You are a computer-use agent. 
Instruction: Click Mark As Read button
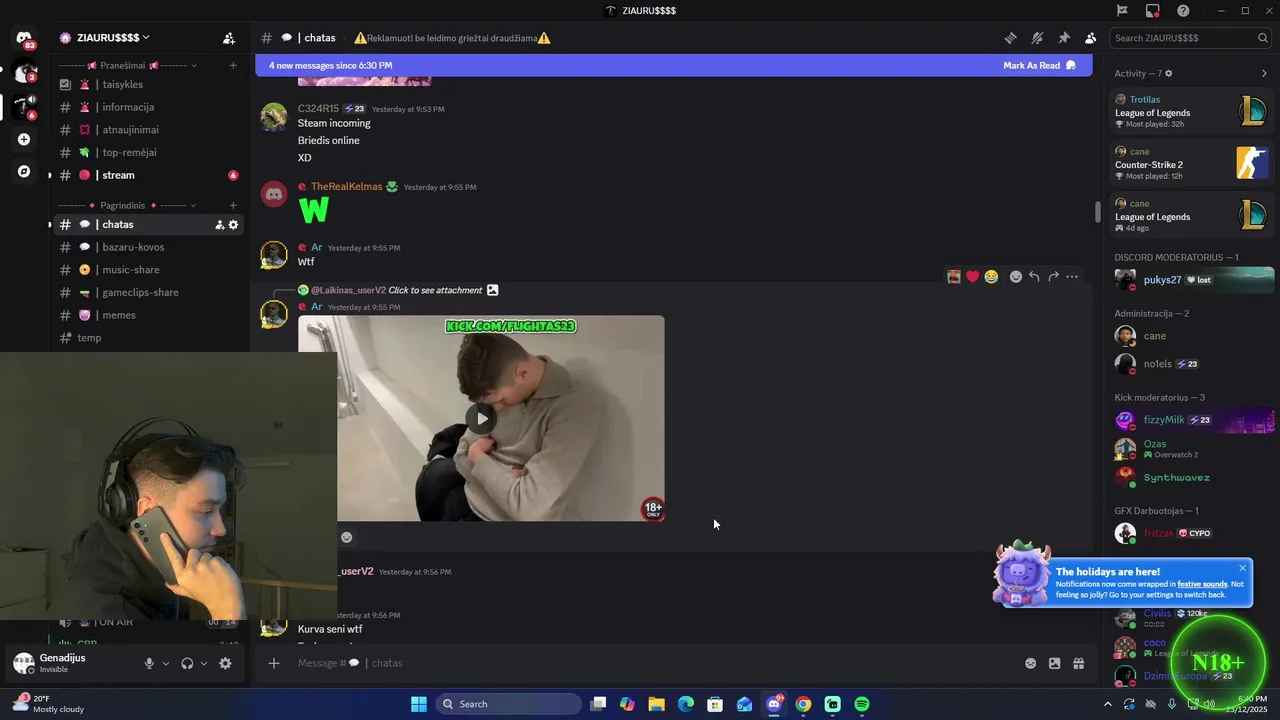tap(1039, 65)
